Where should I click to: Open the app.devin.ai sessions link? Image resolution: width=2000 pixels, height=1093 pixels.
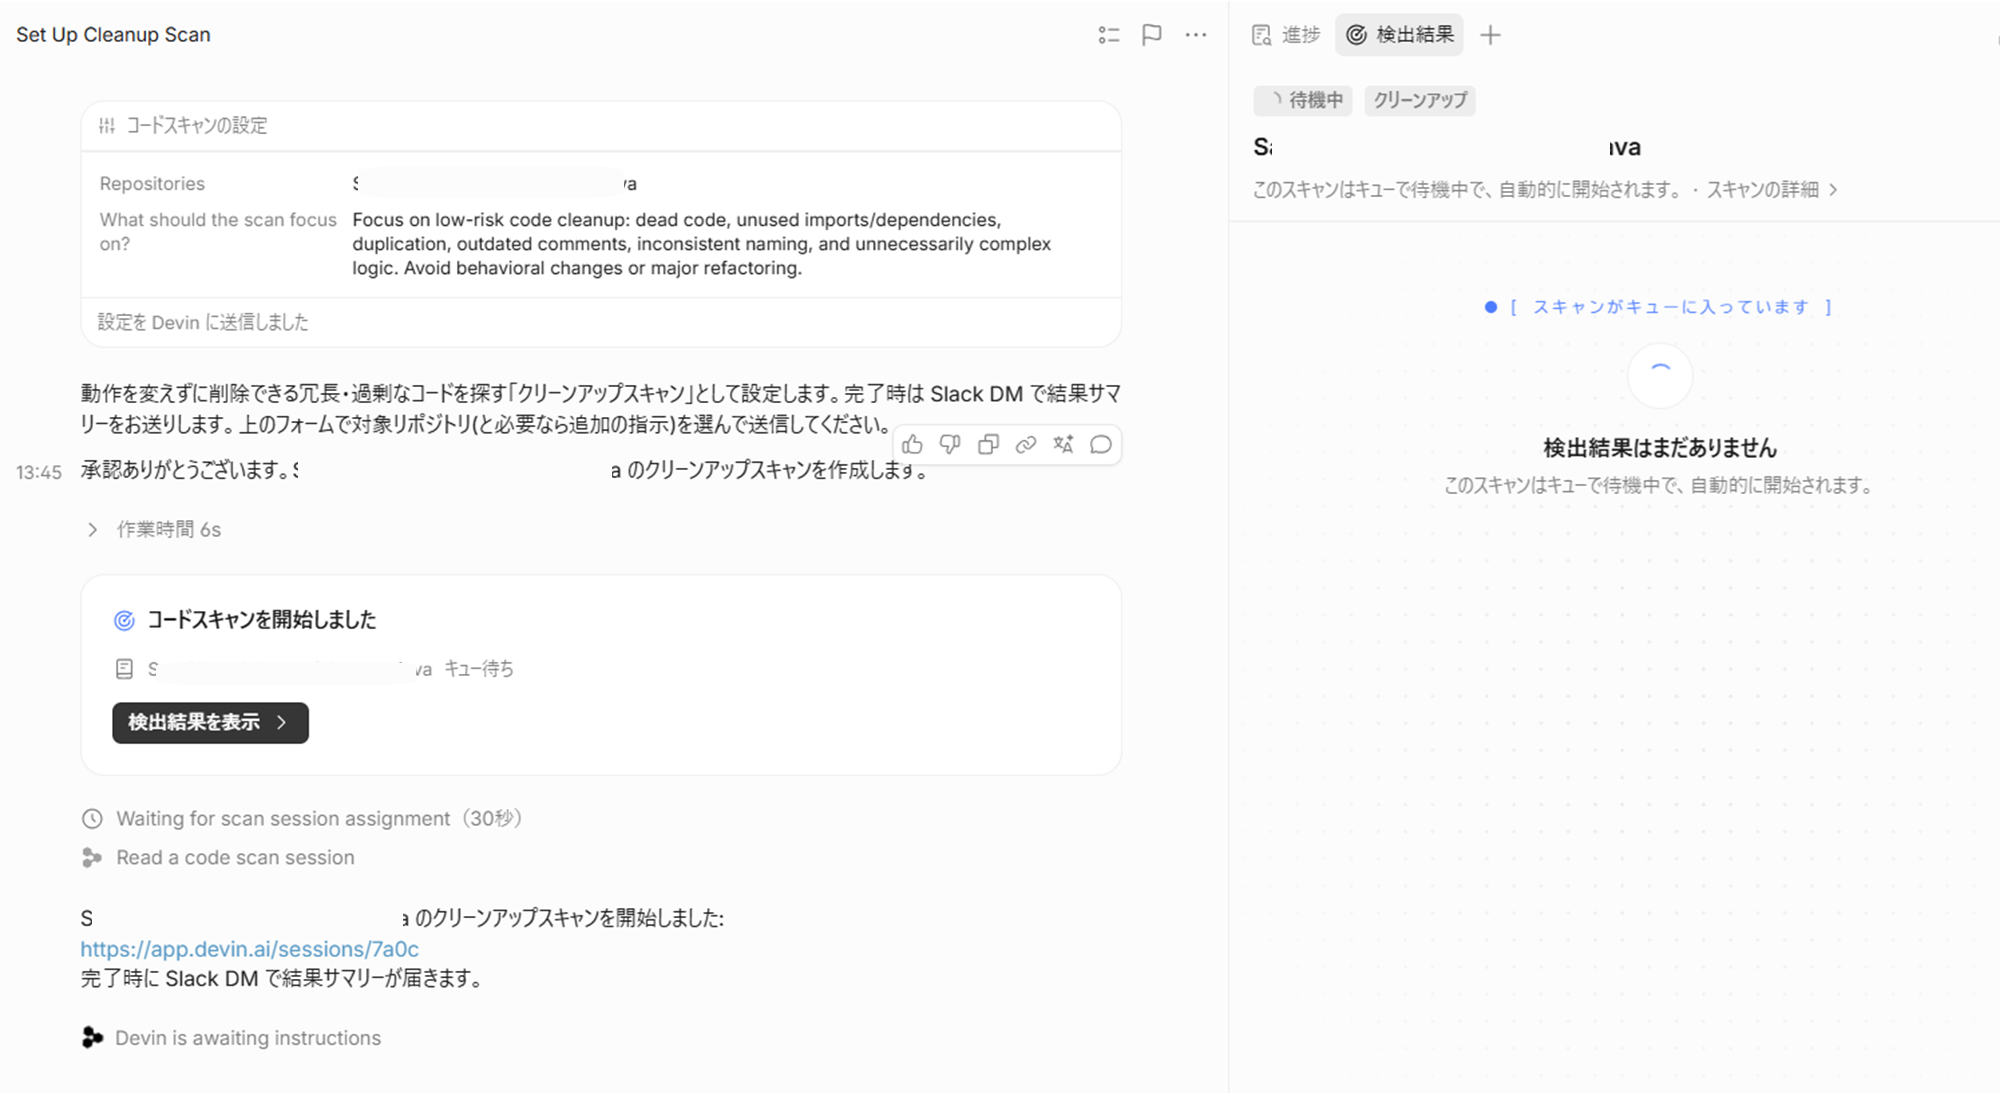pyautogui.click(x=249, y=948)
